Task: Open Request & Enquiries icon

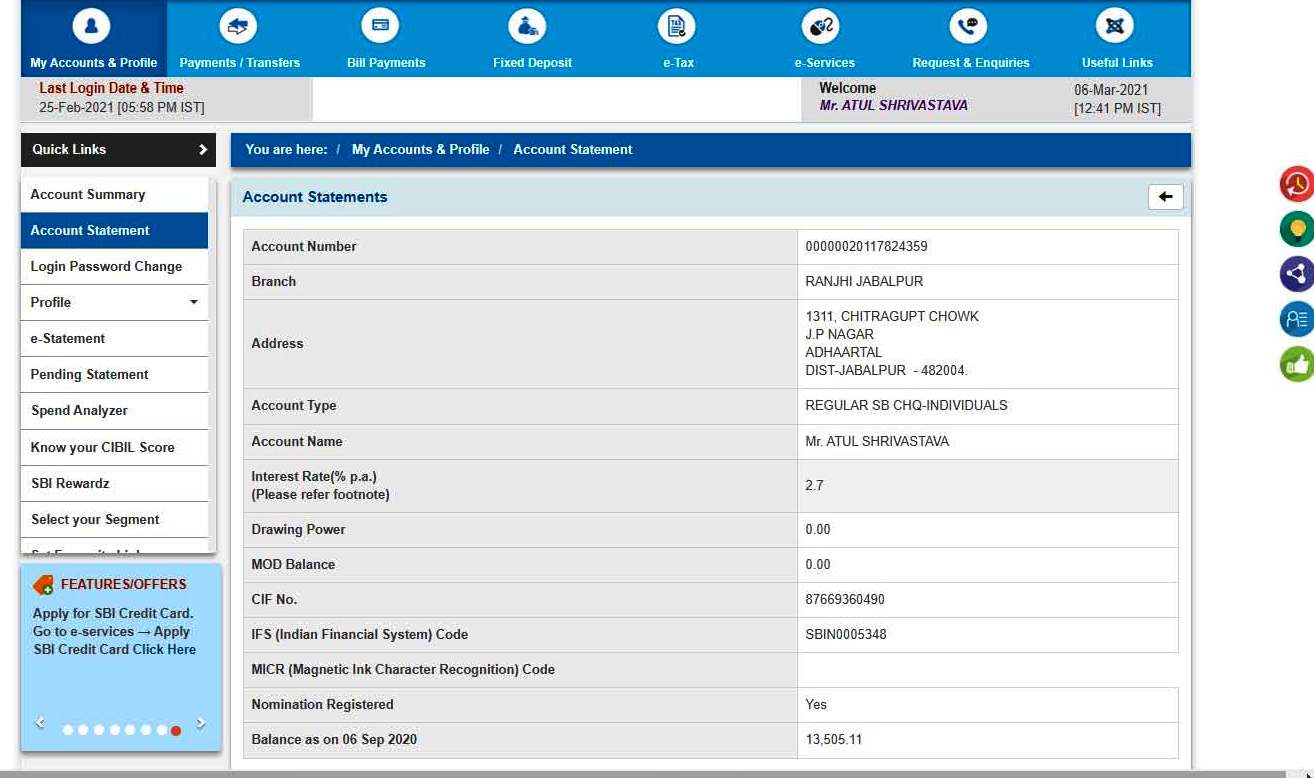Action: (968, 26)
